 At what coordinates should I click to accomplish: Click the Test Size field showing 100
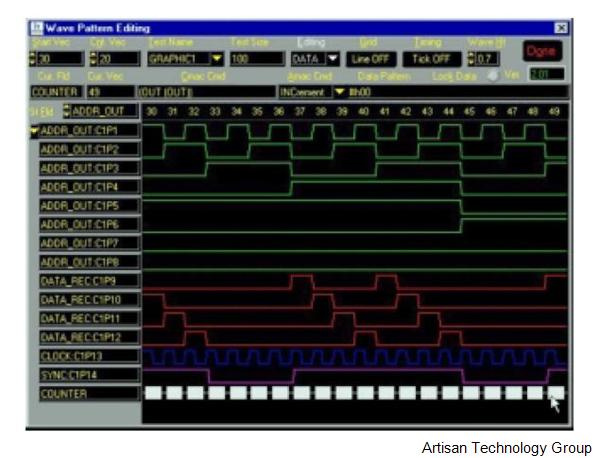[256, 59]
